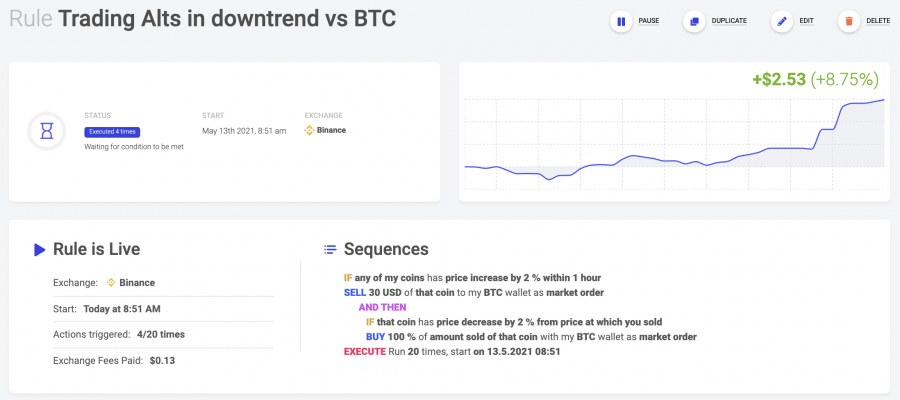900x400 pixels.
Task: Click the Binance icon in Rule is Live panel
Action: (x=111, y=283)
